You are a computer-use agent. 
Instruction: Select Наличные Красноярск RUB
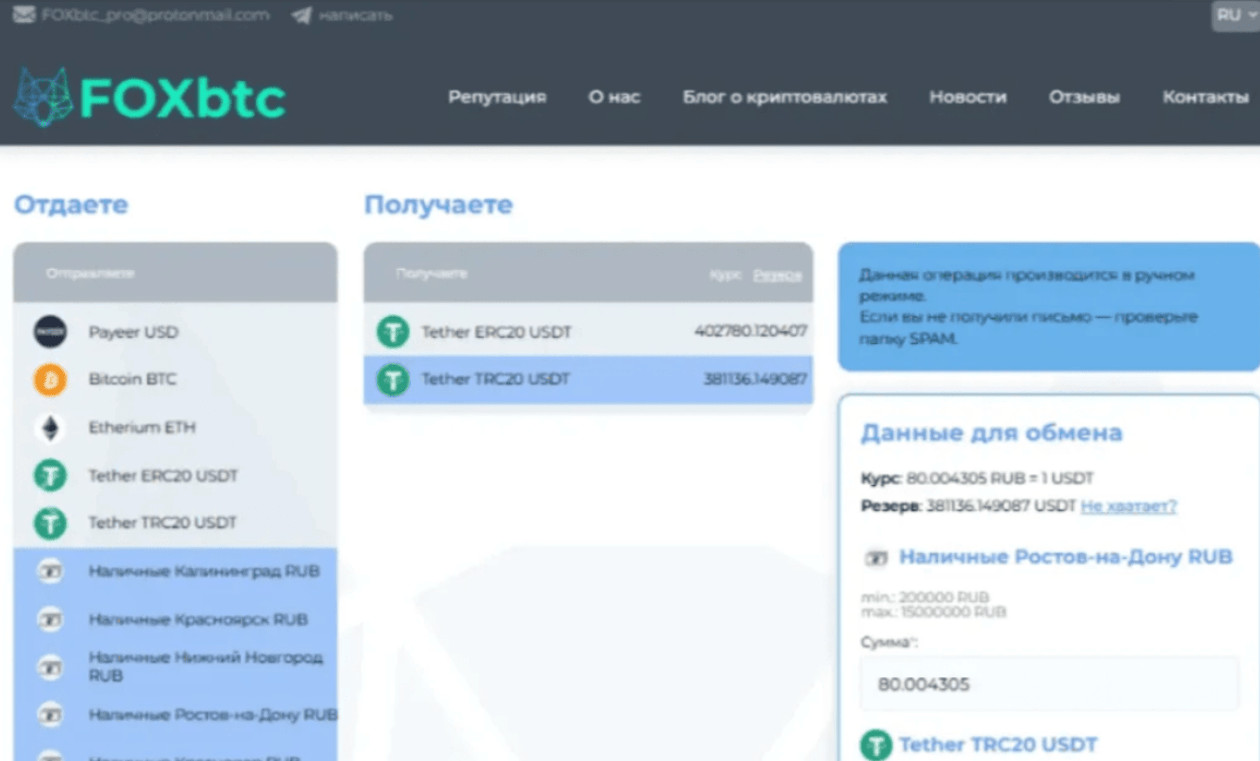tap(175, 619)
